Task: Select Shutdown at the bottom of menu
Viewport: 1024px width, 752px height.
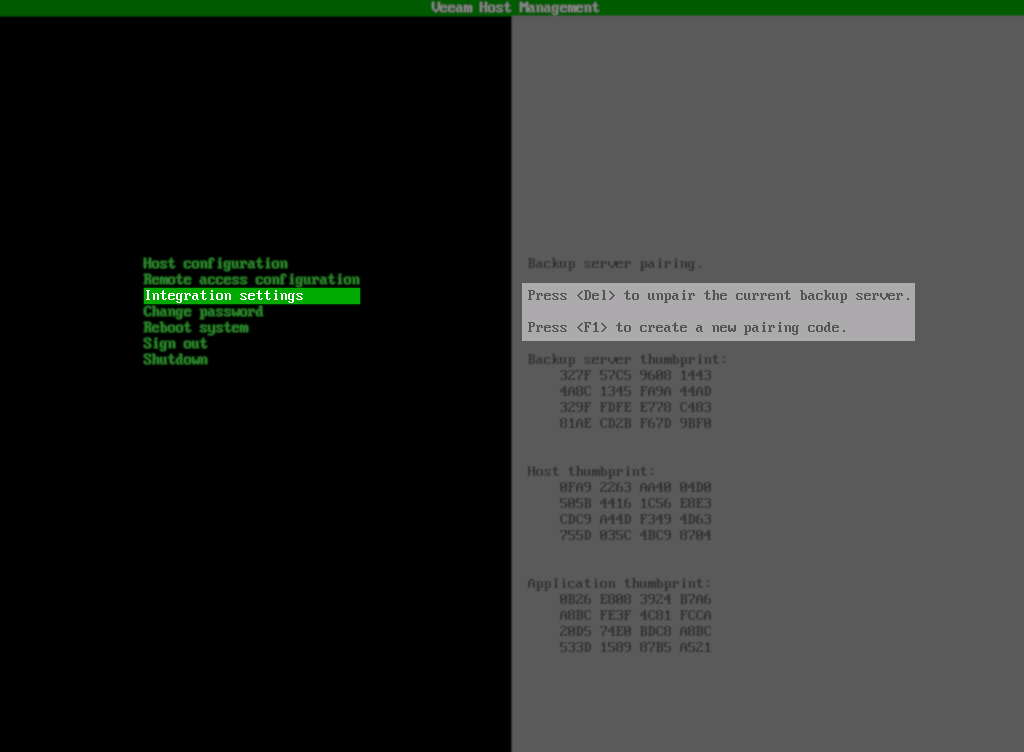Action: coord(175,359)
